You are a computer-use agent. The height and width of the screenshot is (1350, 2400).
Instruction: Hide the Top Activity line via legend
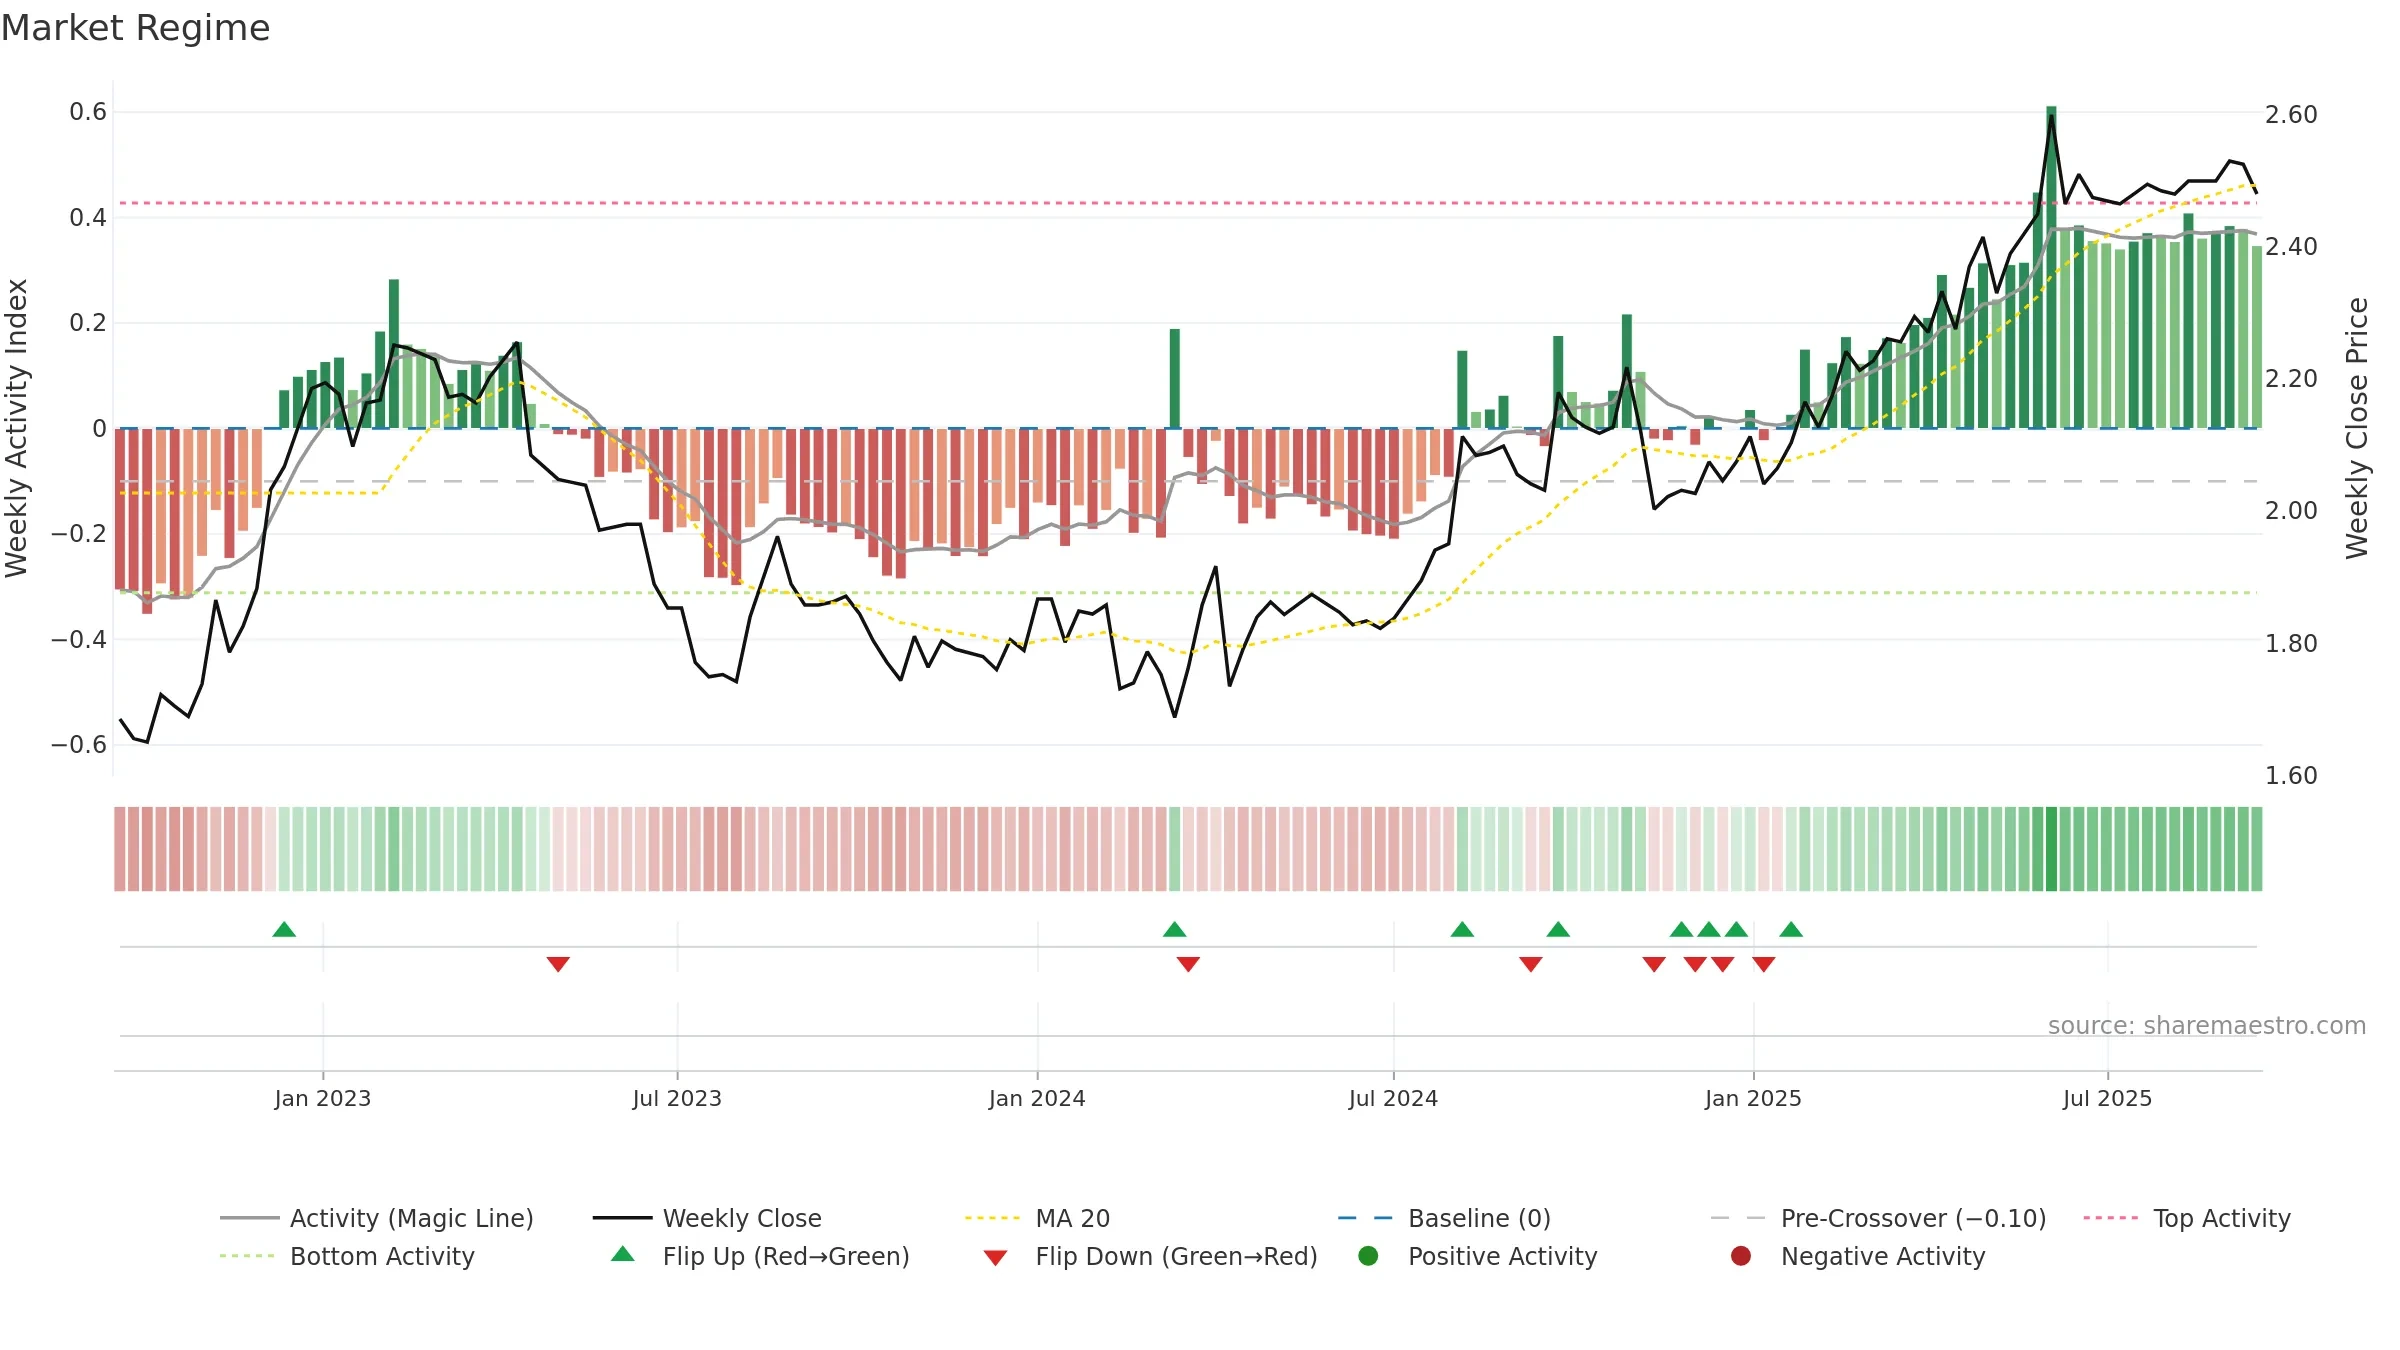(x=2186, y=1218)
